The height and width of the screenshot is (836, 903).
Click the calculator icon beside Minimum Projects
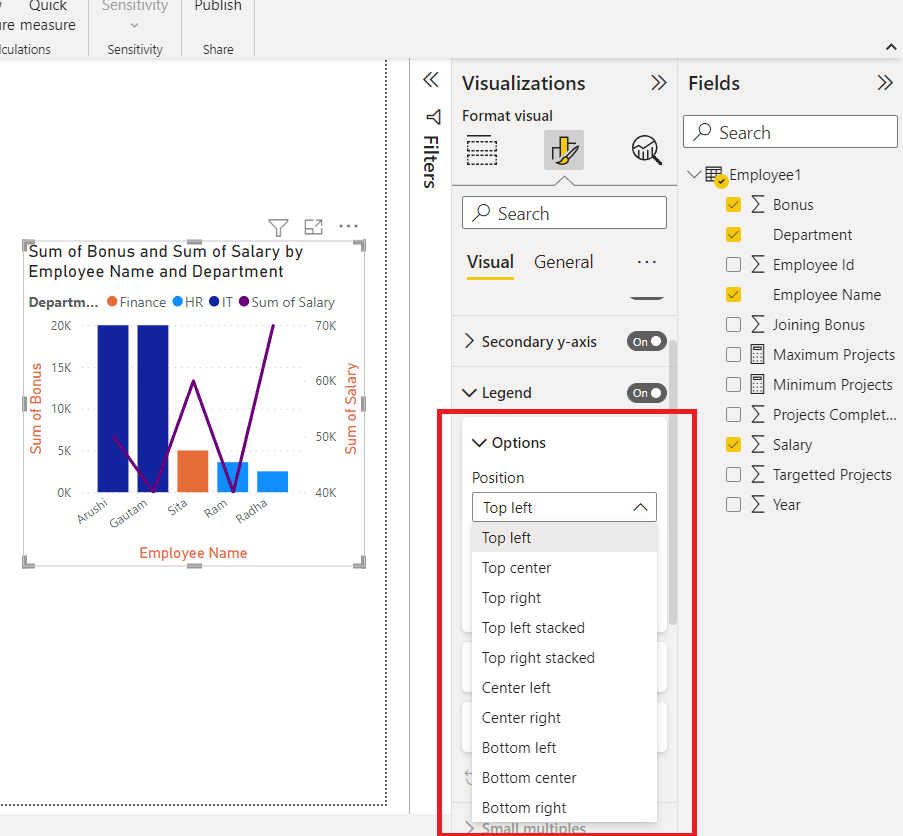757,384
